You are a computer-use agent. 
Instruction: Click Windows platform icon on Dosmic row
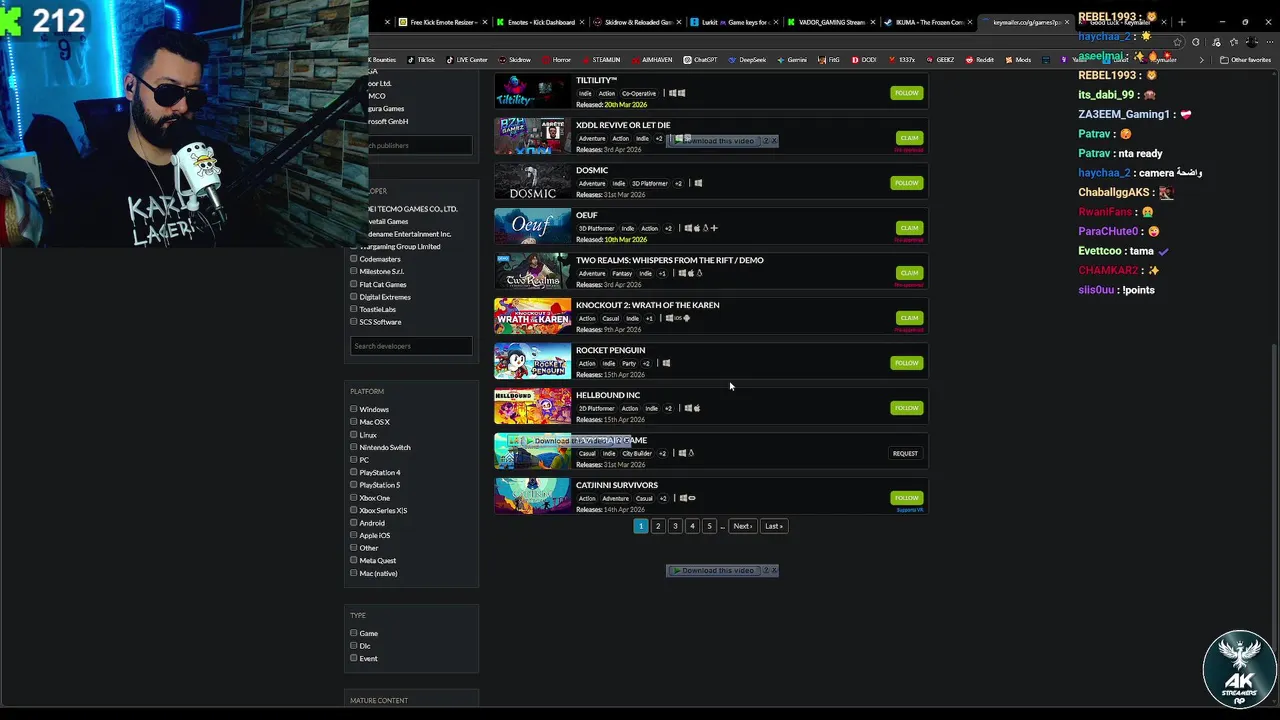tap(698, 183)
